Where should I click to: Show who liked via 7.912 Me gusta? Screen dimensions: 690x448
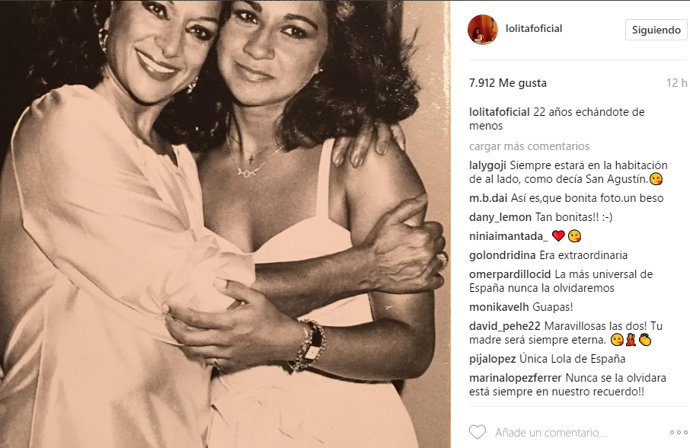tap(508, 83)
